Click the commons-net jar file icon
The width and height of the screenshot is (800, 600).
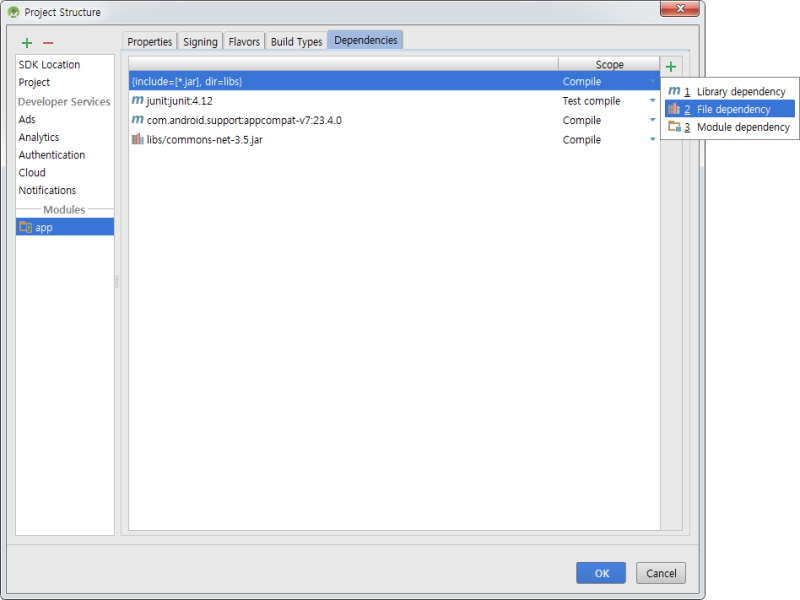[137, 139]
